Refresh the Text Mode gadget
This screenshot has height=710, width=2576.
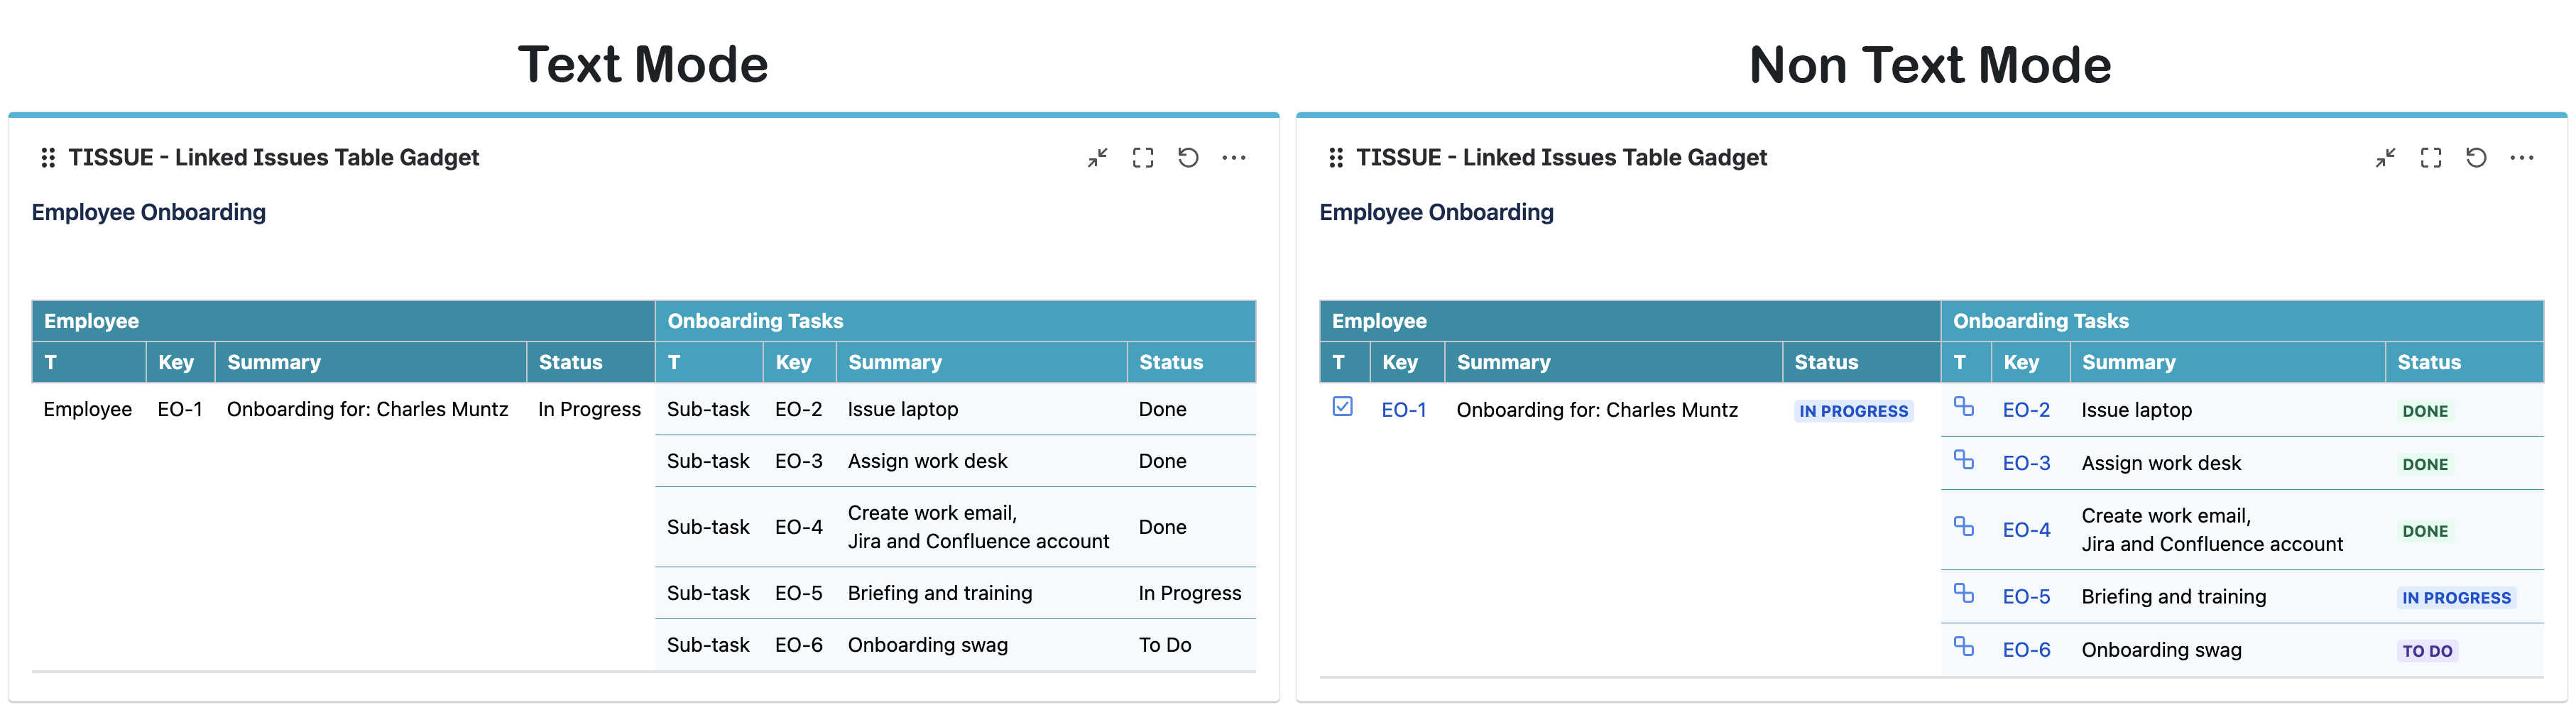coord(1188,158)
